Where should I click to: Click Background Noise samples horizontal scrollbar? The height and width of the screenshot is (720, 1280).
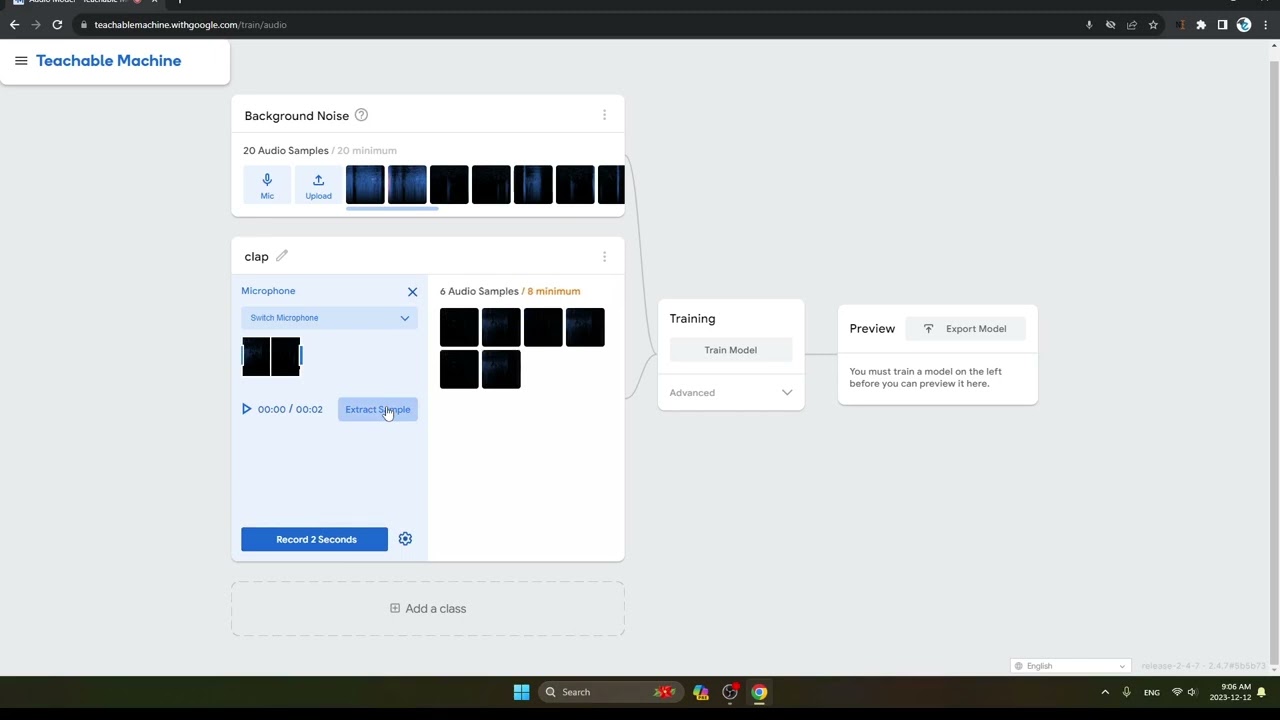point(392,209)
